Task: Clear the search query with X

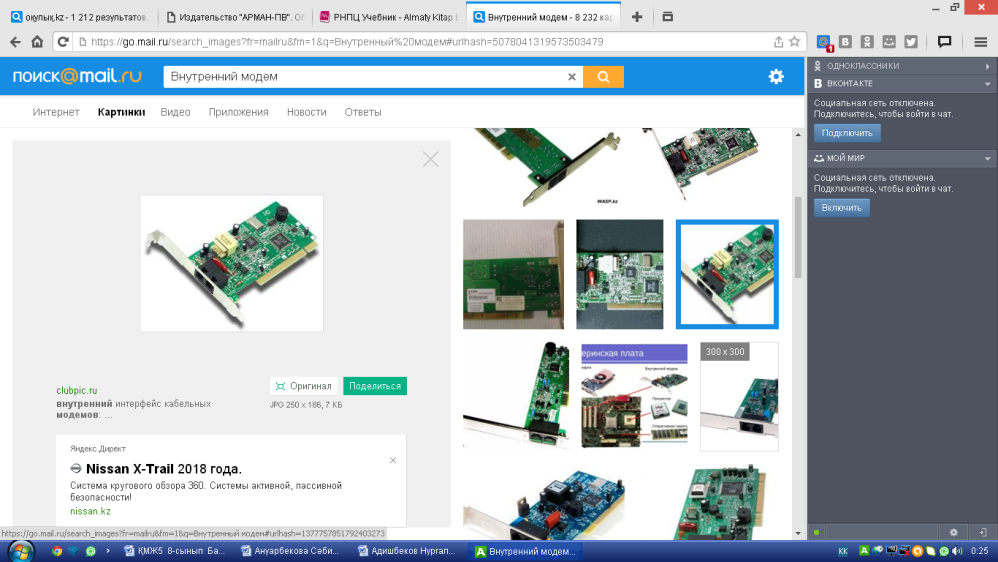Action: (572, 77)
